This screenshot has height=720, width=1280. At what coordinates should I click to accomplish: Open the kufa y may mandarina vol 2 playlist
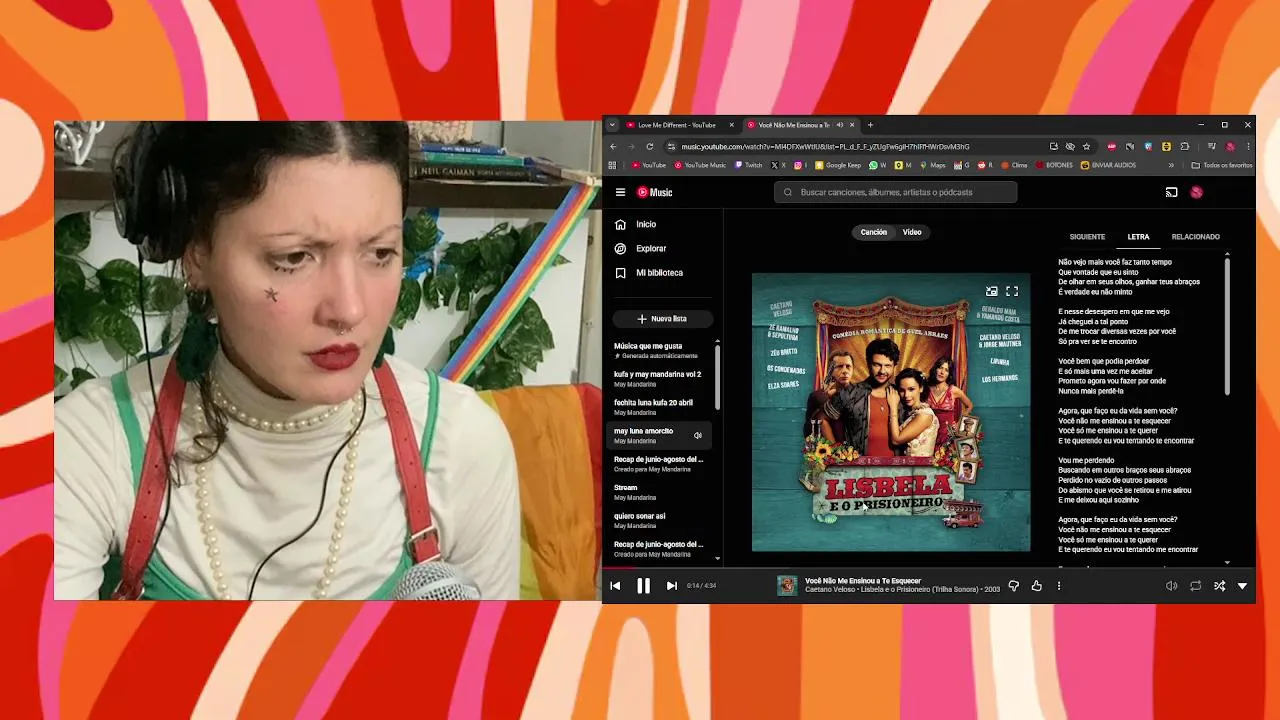click(658, 379)
